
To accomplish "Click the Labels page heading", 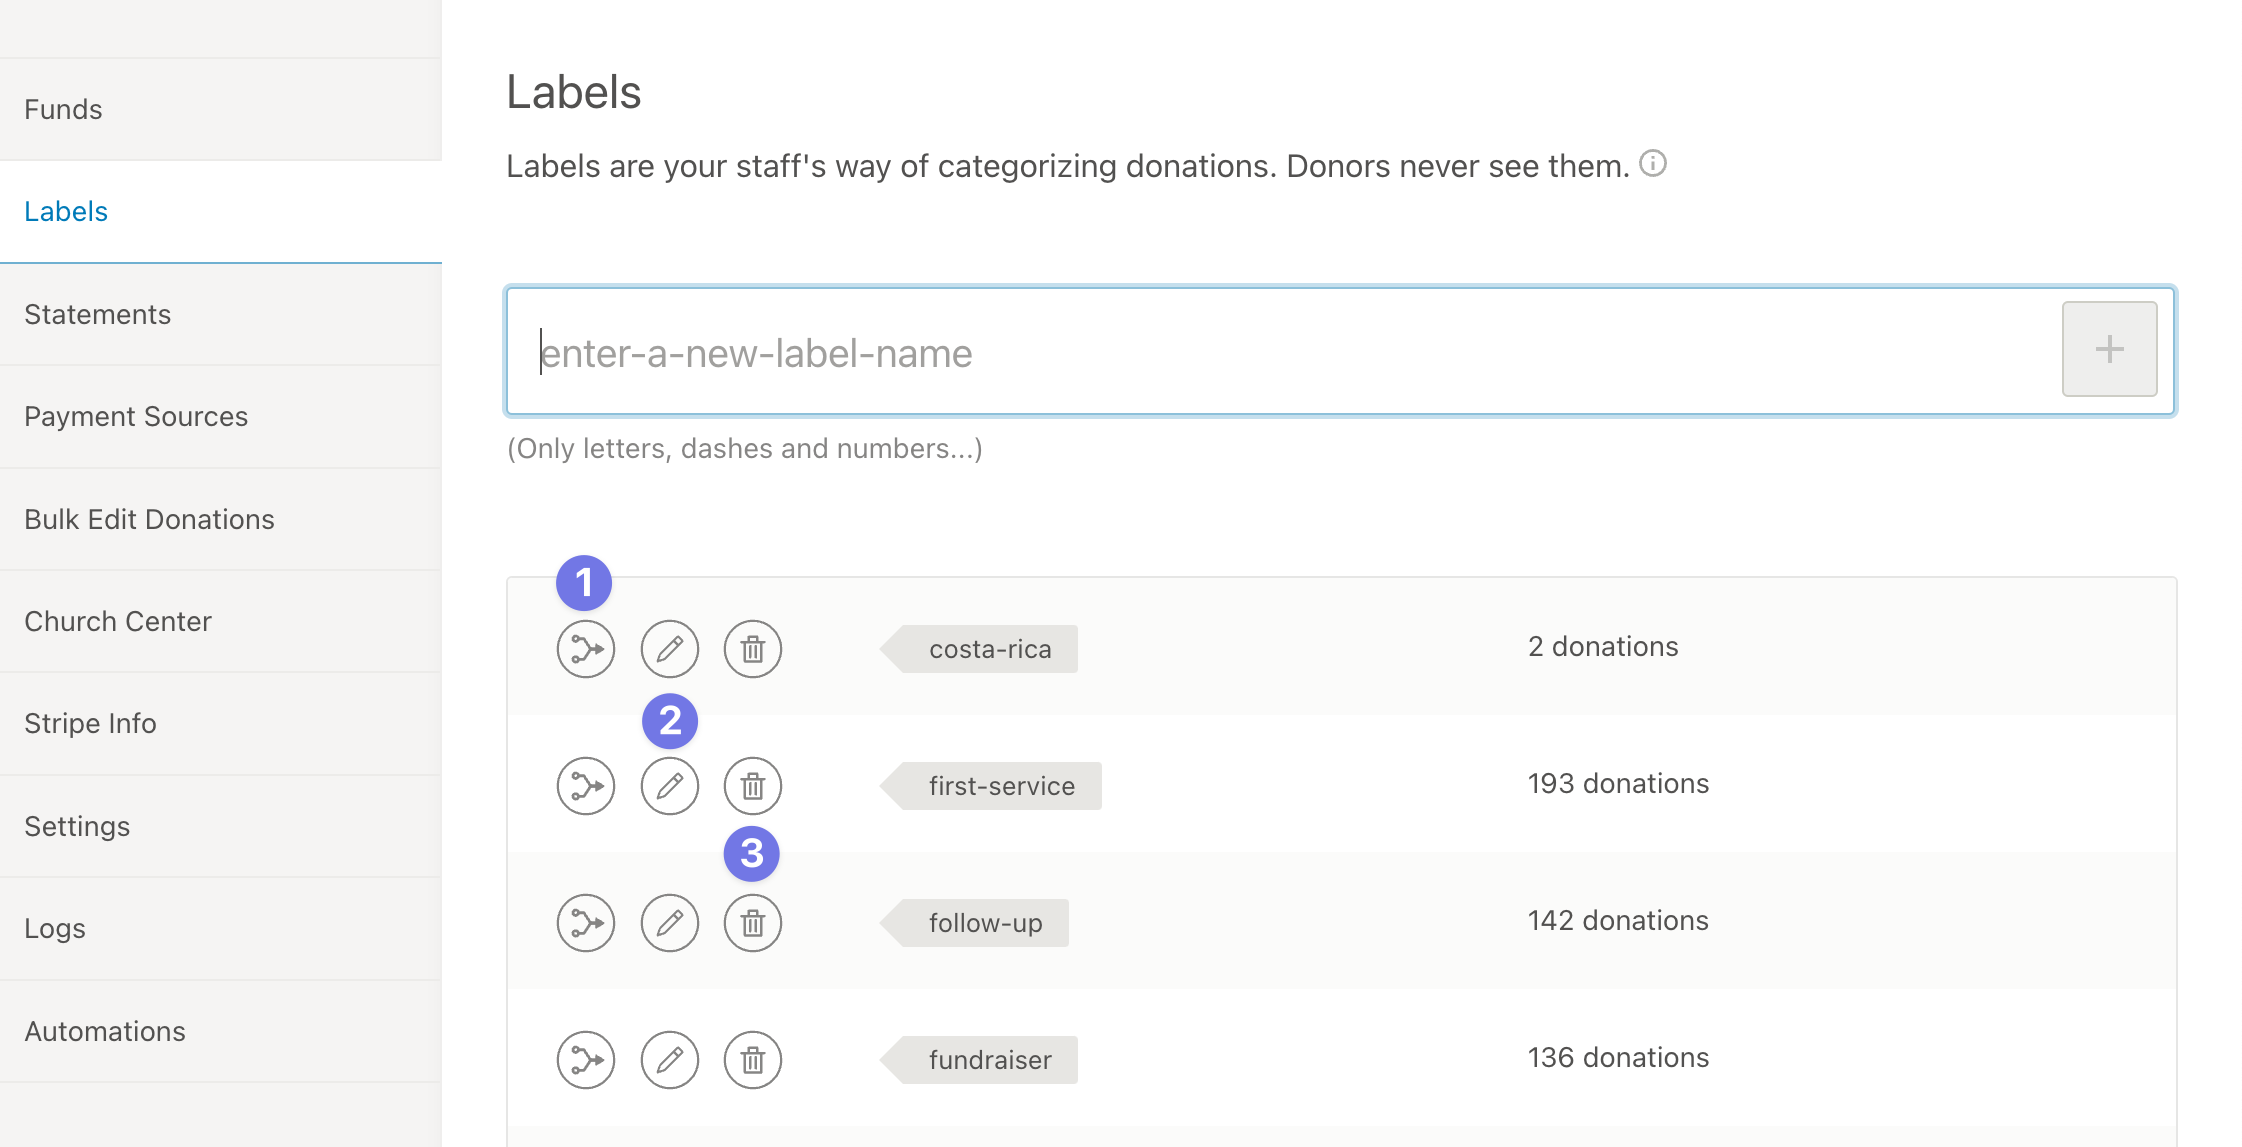I will click(574, 92).
